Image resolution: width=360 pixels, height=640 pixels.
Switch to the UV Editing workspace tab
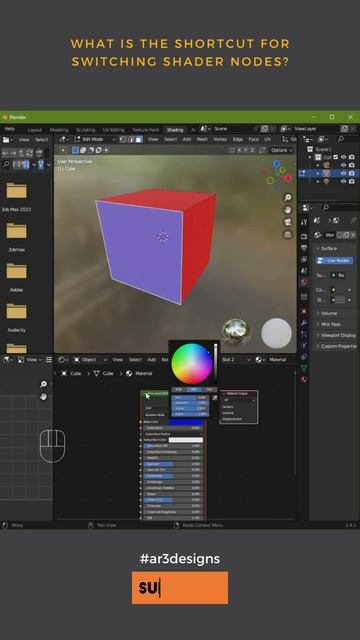coord(113,130)
